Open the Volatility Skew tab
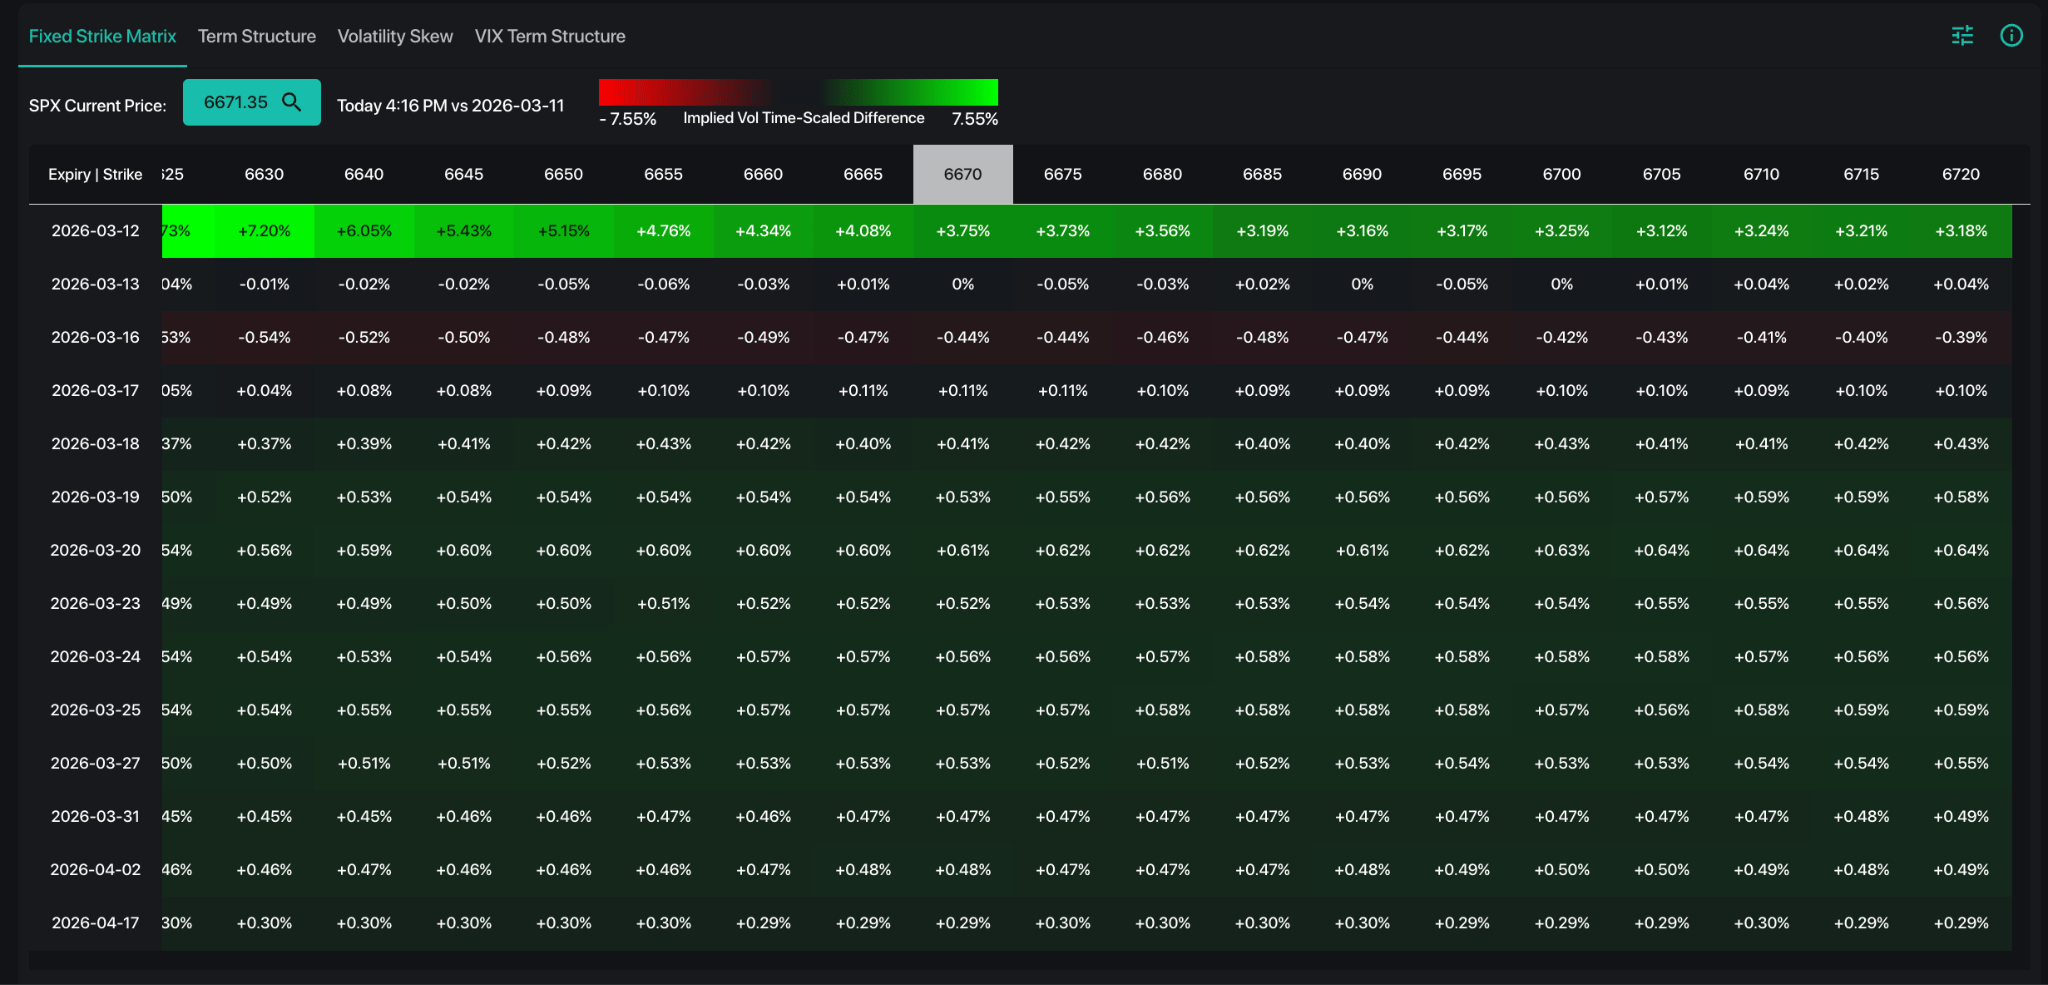Image resolution: width=2048 pixels, height=985 pixels. pos(395,36)
